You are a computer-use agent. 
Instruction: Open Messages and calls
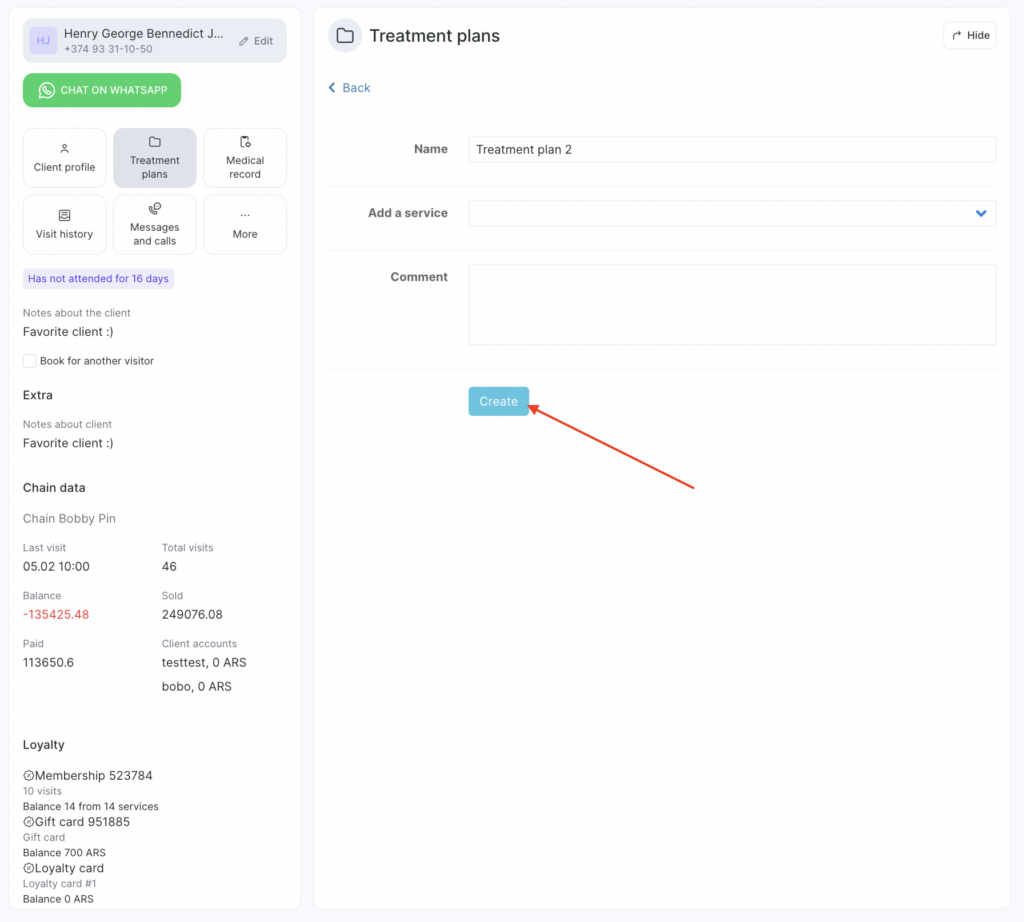pyautogui.click(x=154, y=225)
